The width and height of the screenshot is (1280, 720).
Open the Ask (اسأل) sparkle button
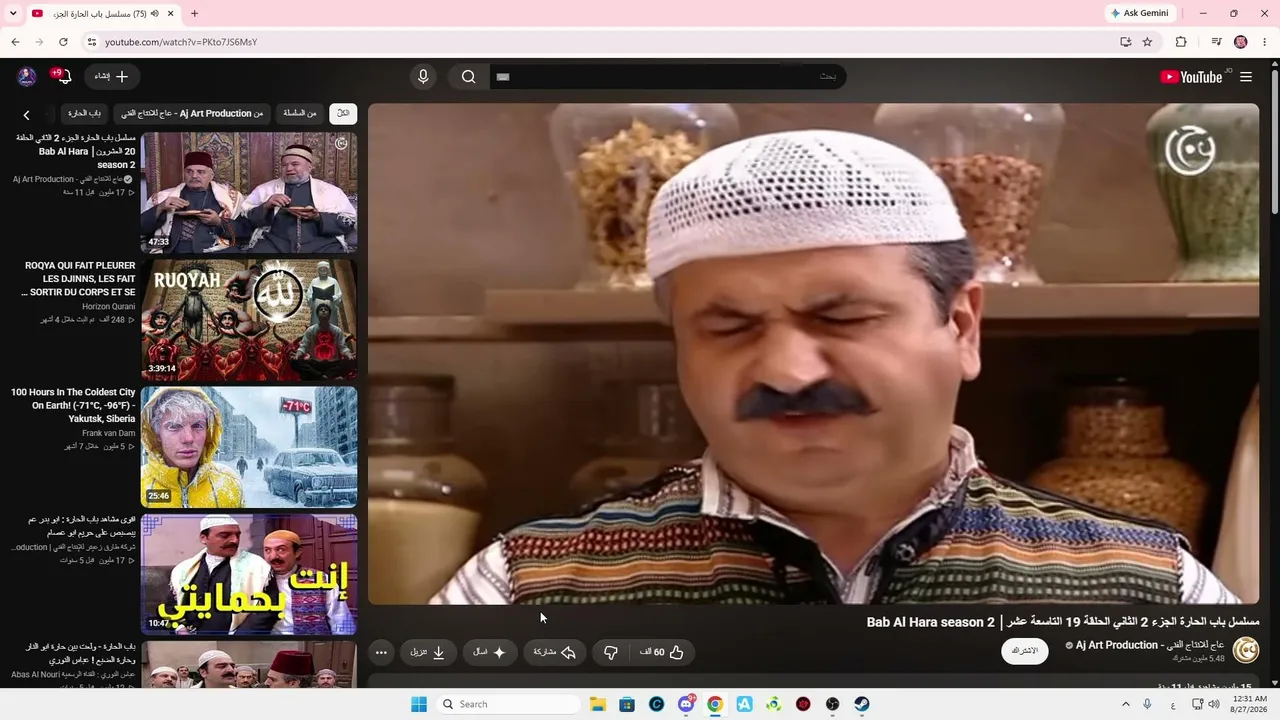click(x=490, y=653)
